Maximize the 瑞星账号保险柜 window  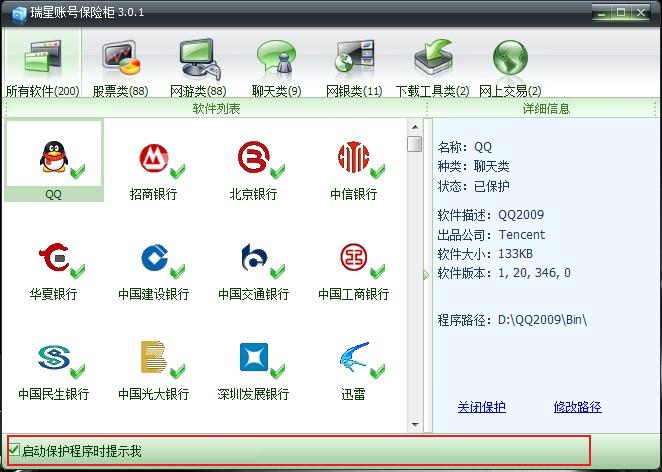click(621, 13)
